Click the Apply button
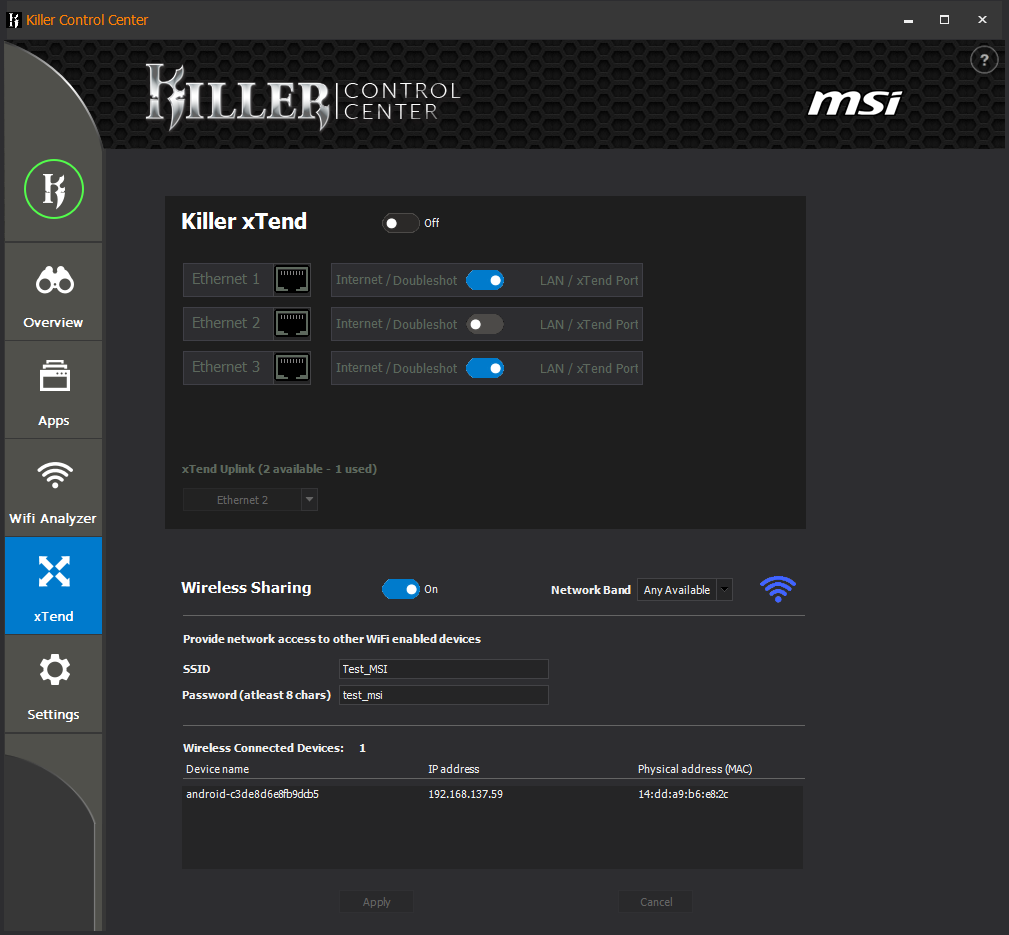 click(376, 902)
